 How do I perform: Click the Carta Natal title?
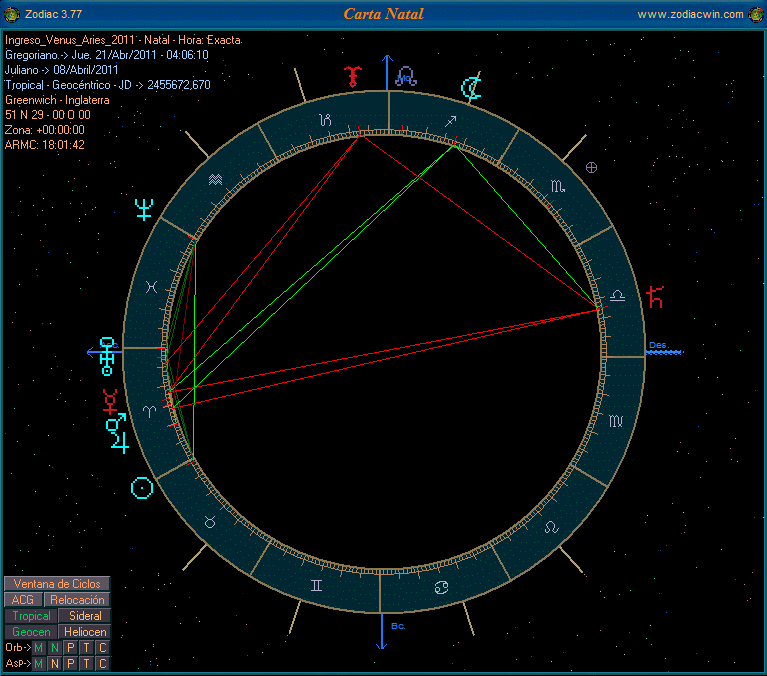(x=384, y=14)
